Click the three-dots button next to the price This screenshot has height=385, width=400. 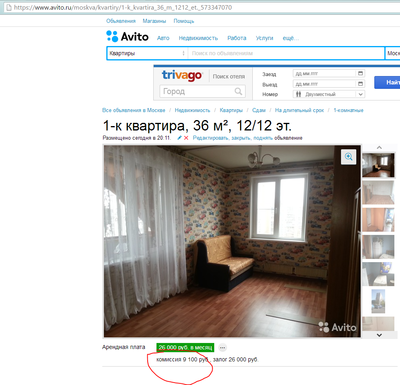[223, 348]
